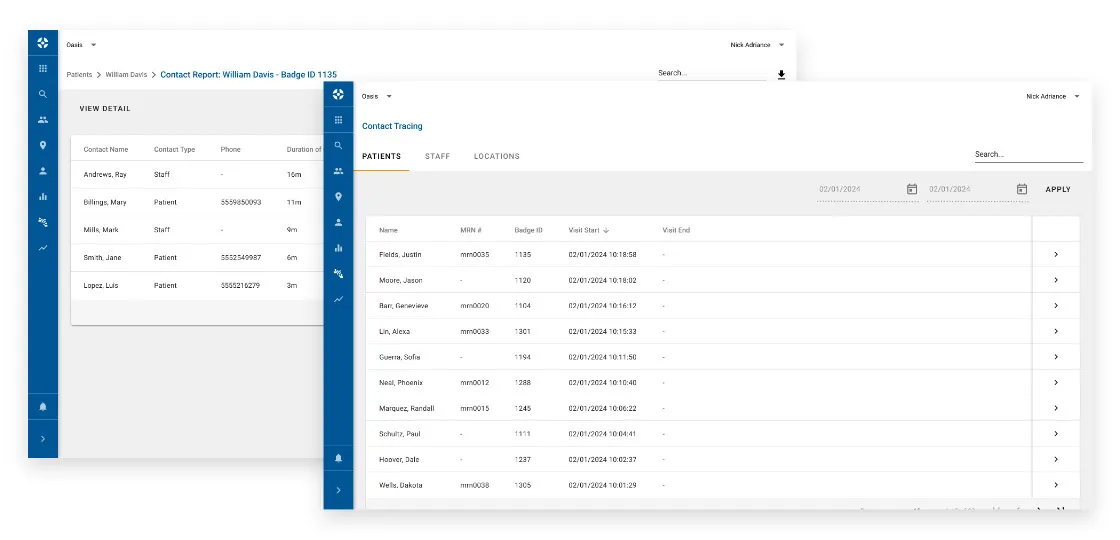
Task: Switch to the Staff tab
Action: pos(437,157)
